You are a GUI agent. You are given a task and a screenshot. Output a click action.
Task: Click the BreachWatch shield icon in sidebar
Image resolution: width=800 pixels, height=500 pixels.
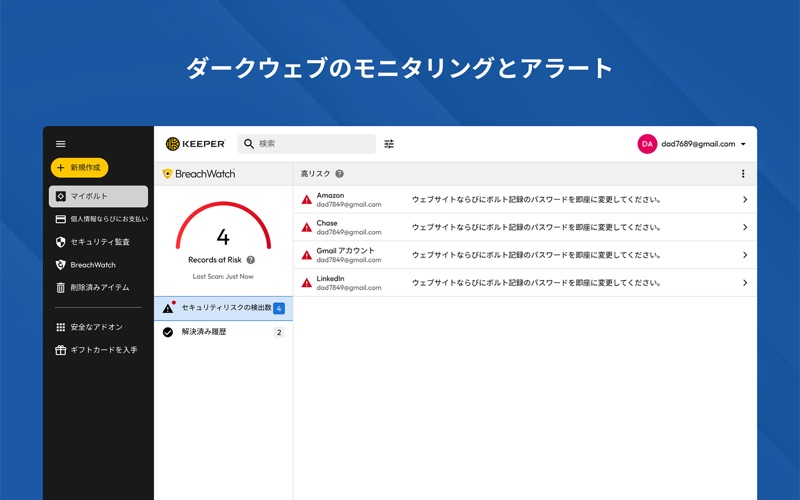tap(61, 265)
